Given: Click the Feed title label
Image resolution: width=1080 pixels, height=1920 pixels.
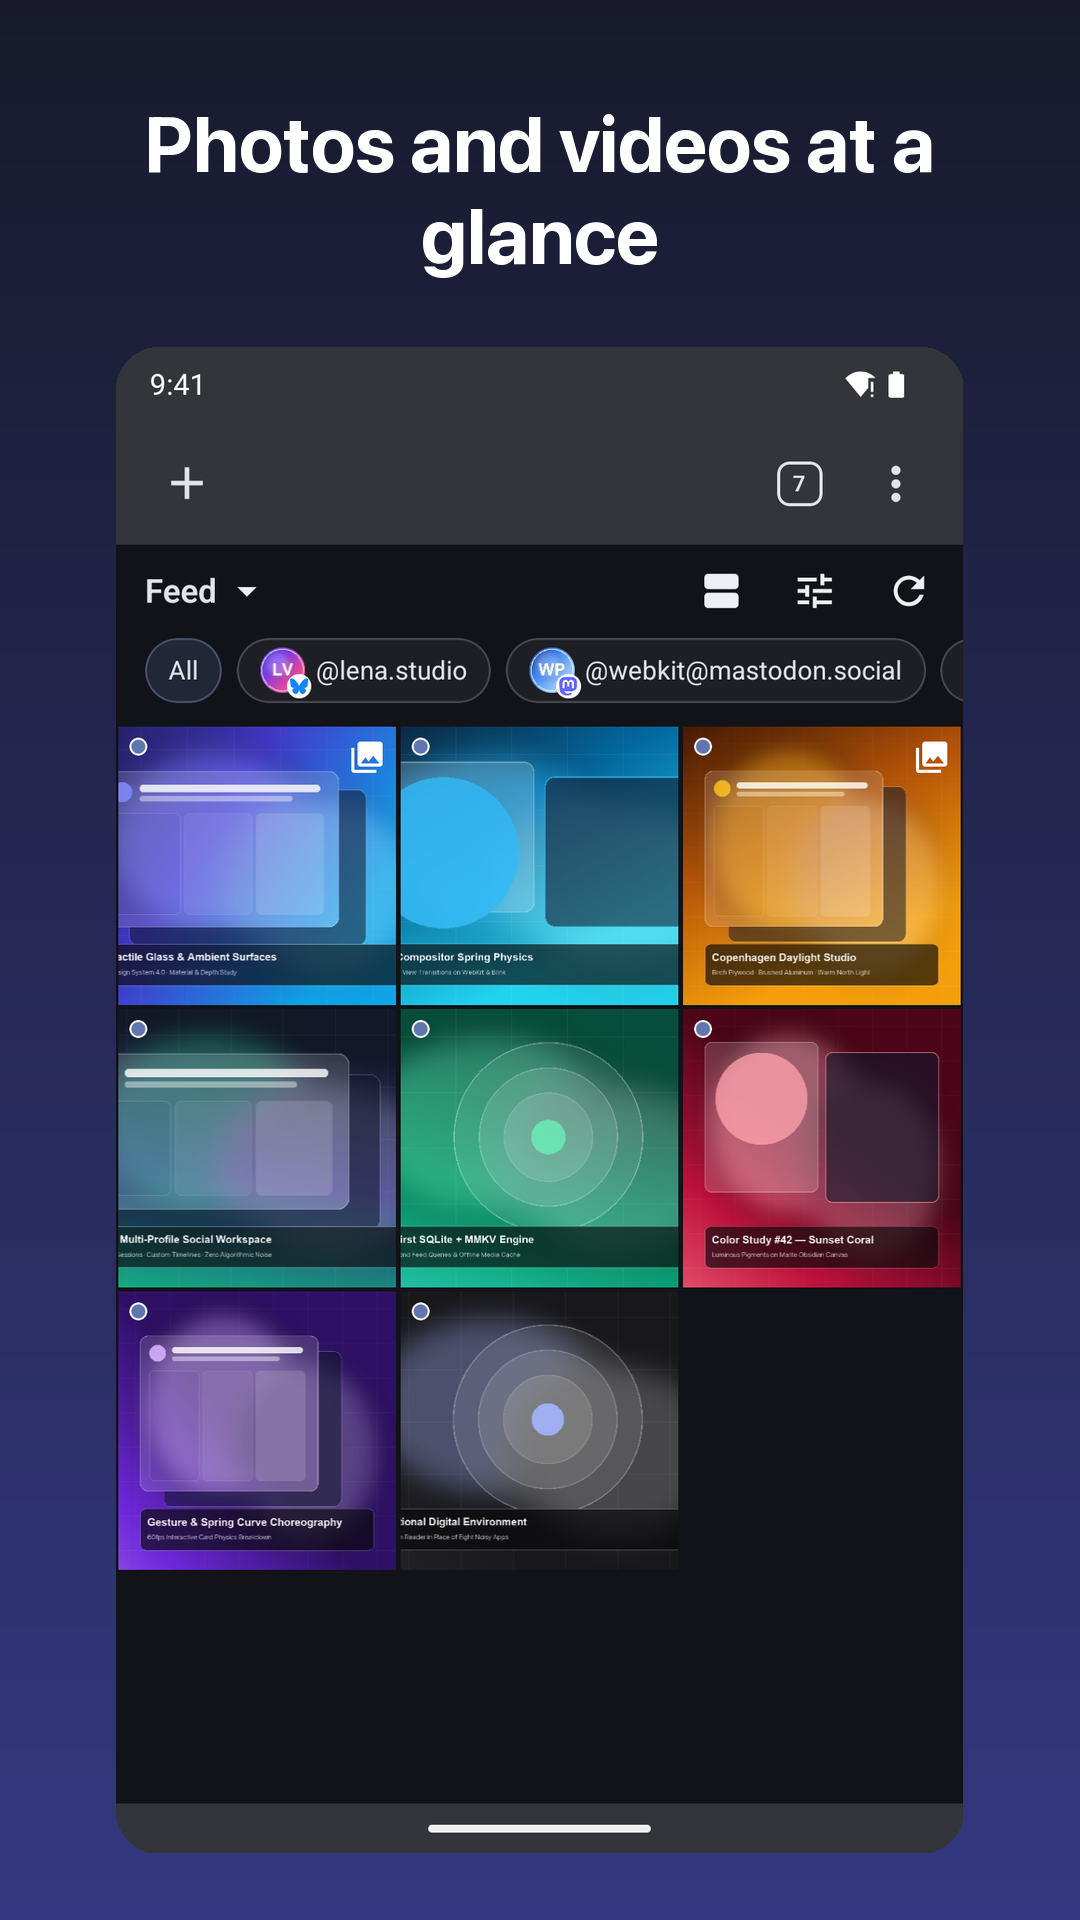Looking at the screenshot, I should [x=181, y=592].
